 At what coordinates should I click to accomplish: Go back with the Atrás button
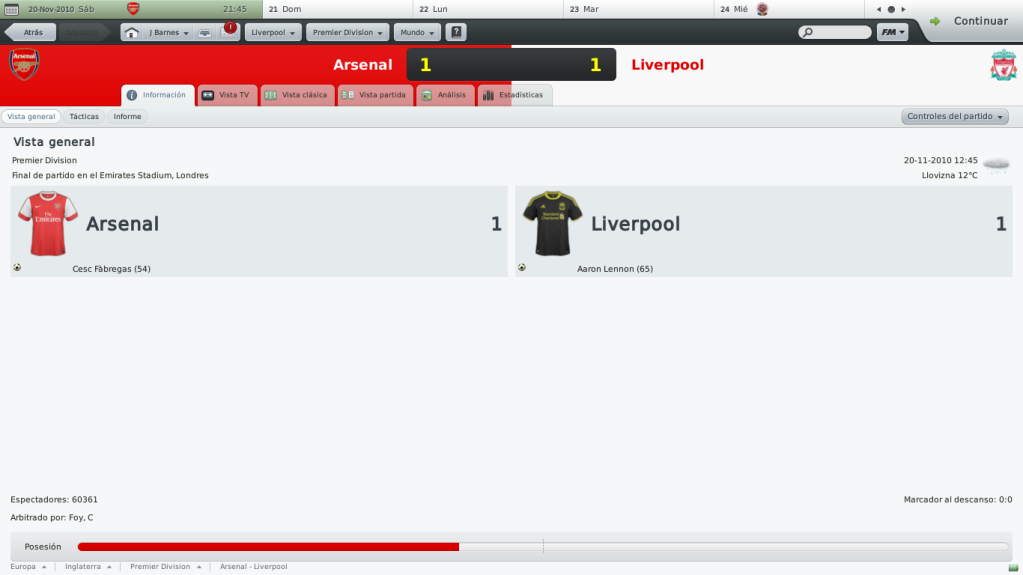coord(30,32)
